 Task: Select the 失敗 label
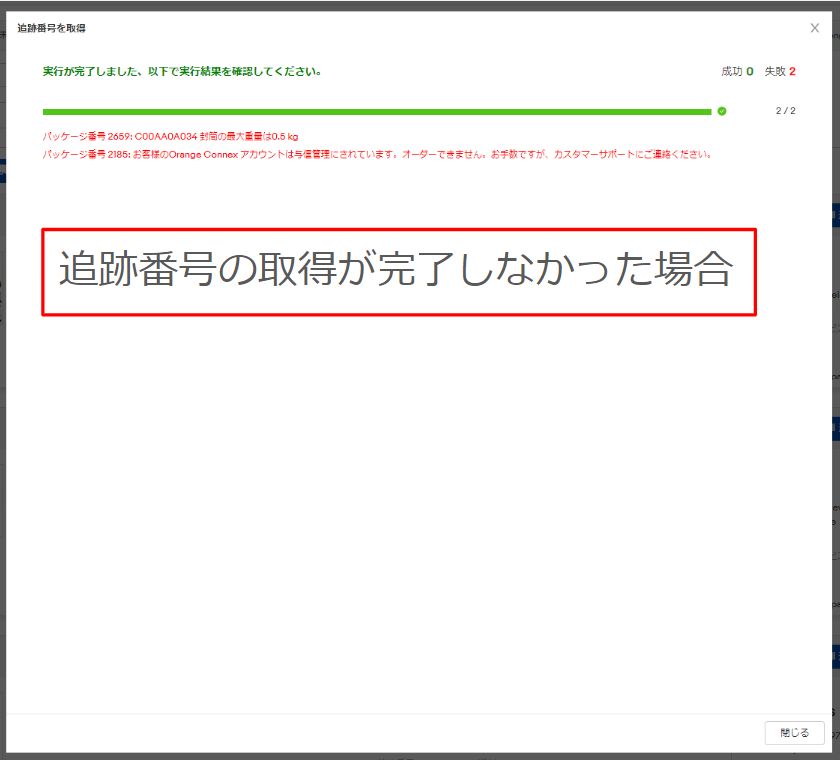click(774, 72)
